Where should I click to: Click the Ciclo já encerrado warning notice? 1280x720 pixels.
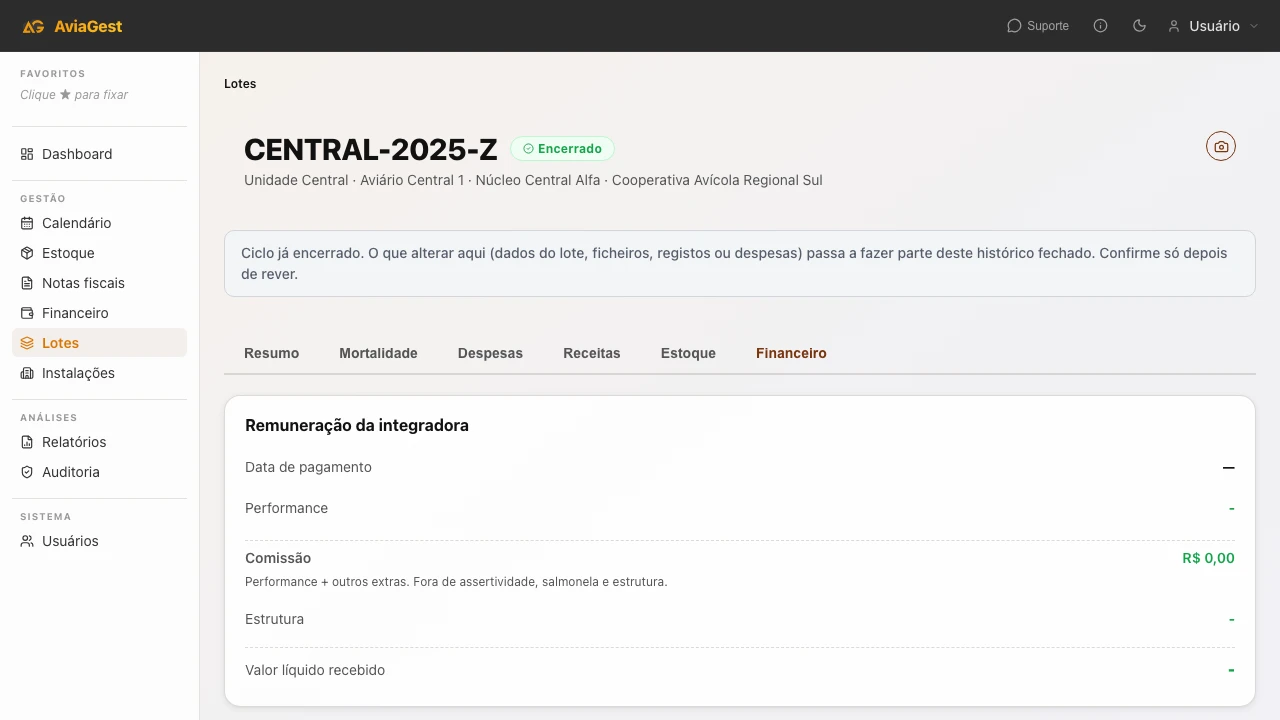click(740, 264)
